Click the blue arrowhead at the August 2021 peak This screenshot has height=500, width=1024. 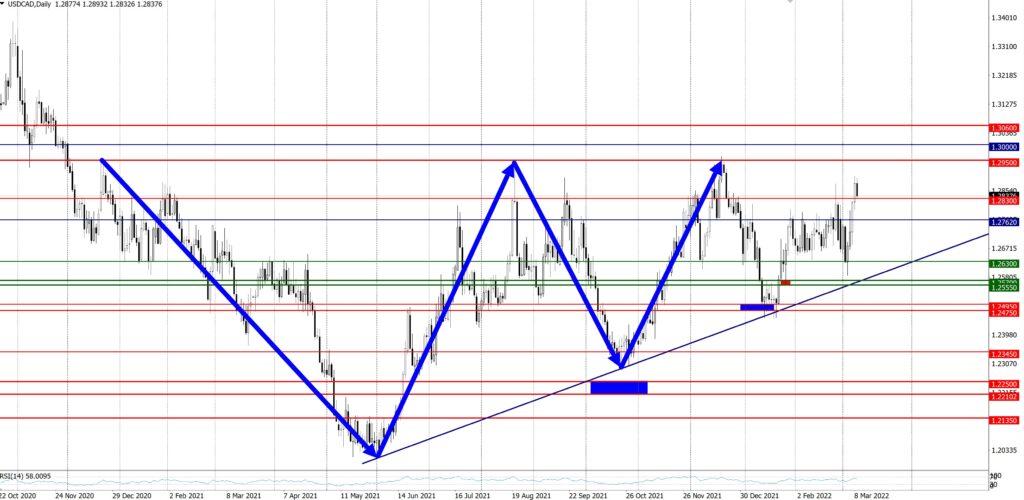513,166
